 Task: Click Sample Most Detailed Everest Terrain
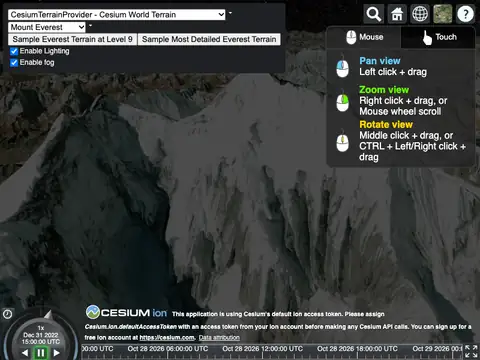pyautogui.click(x=209, y=39)
